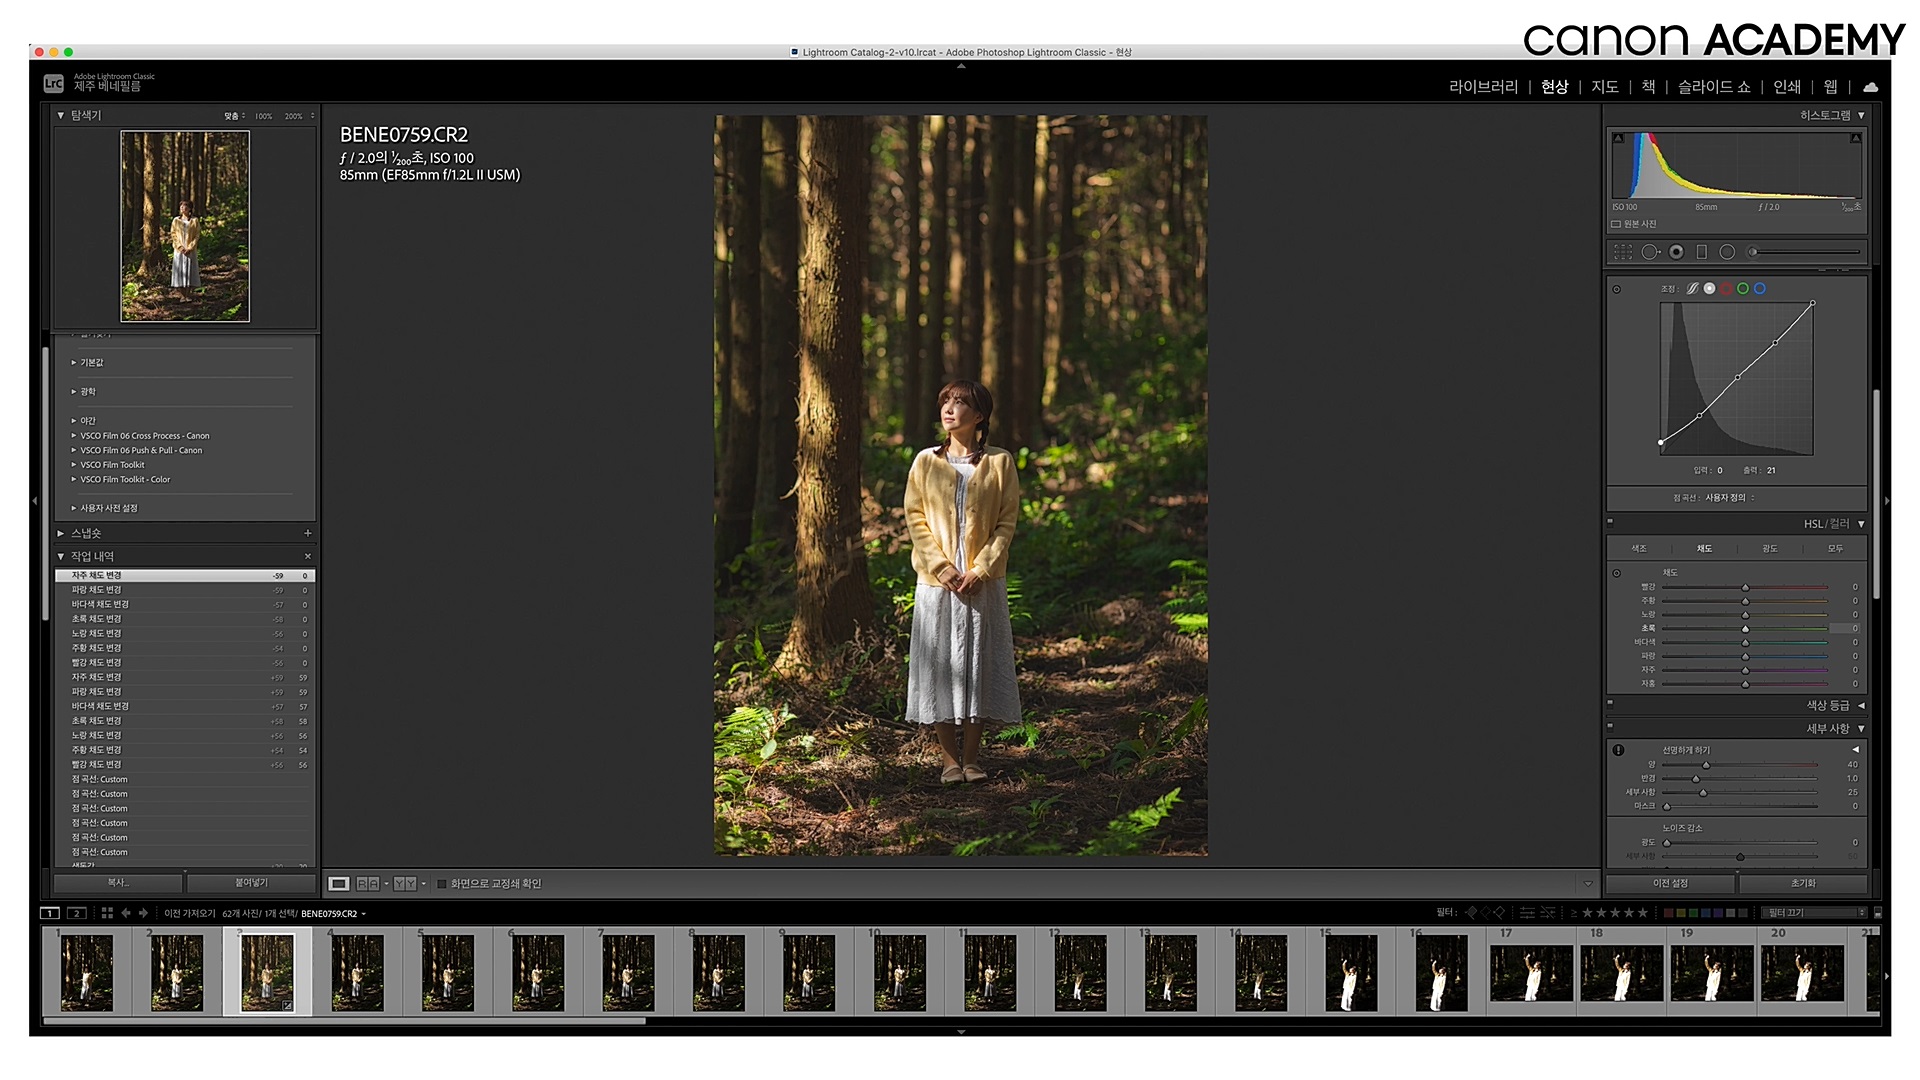The image size is (1920, 1080).
Task: Expand the 기본값 preset folder
Action: point(74,363)
